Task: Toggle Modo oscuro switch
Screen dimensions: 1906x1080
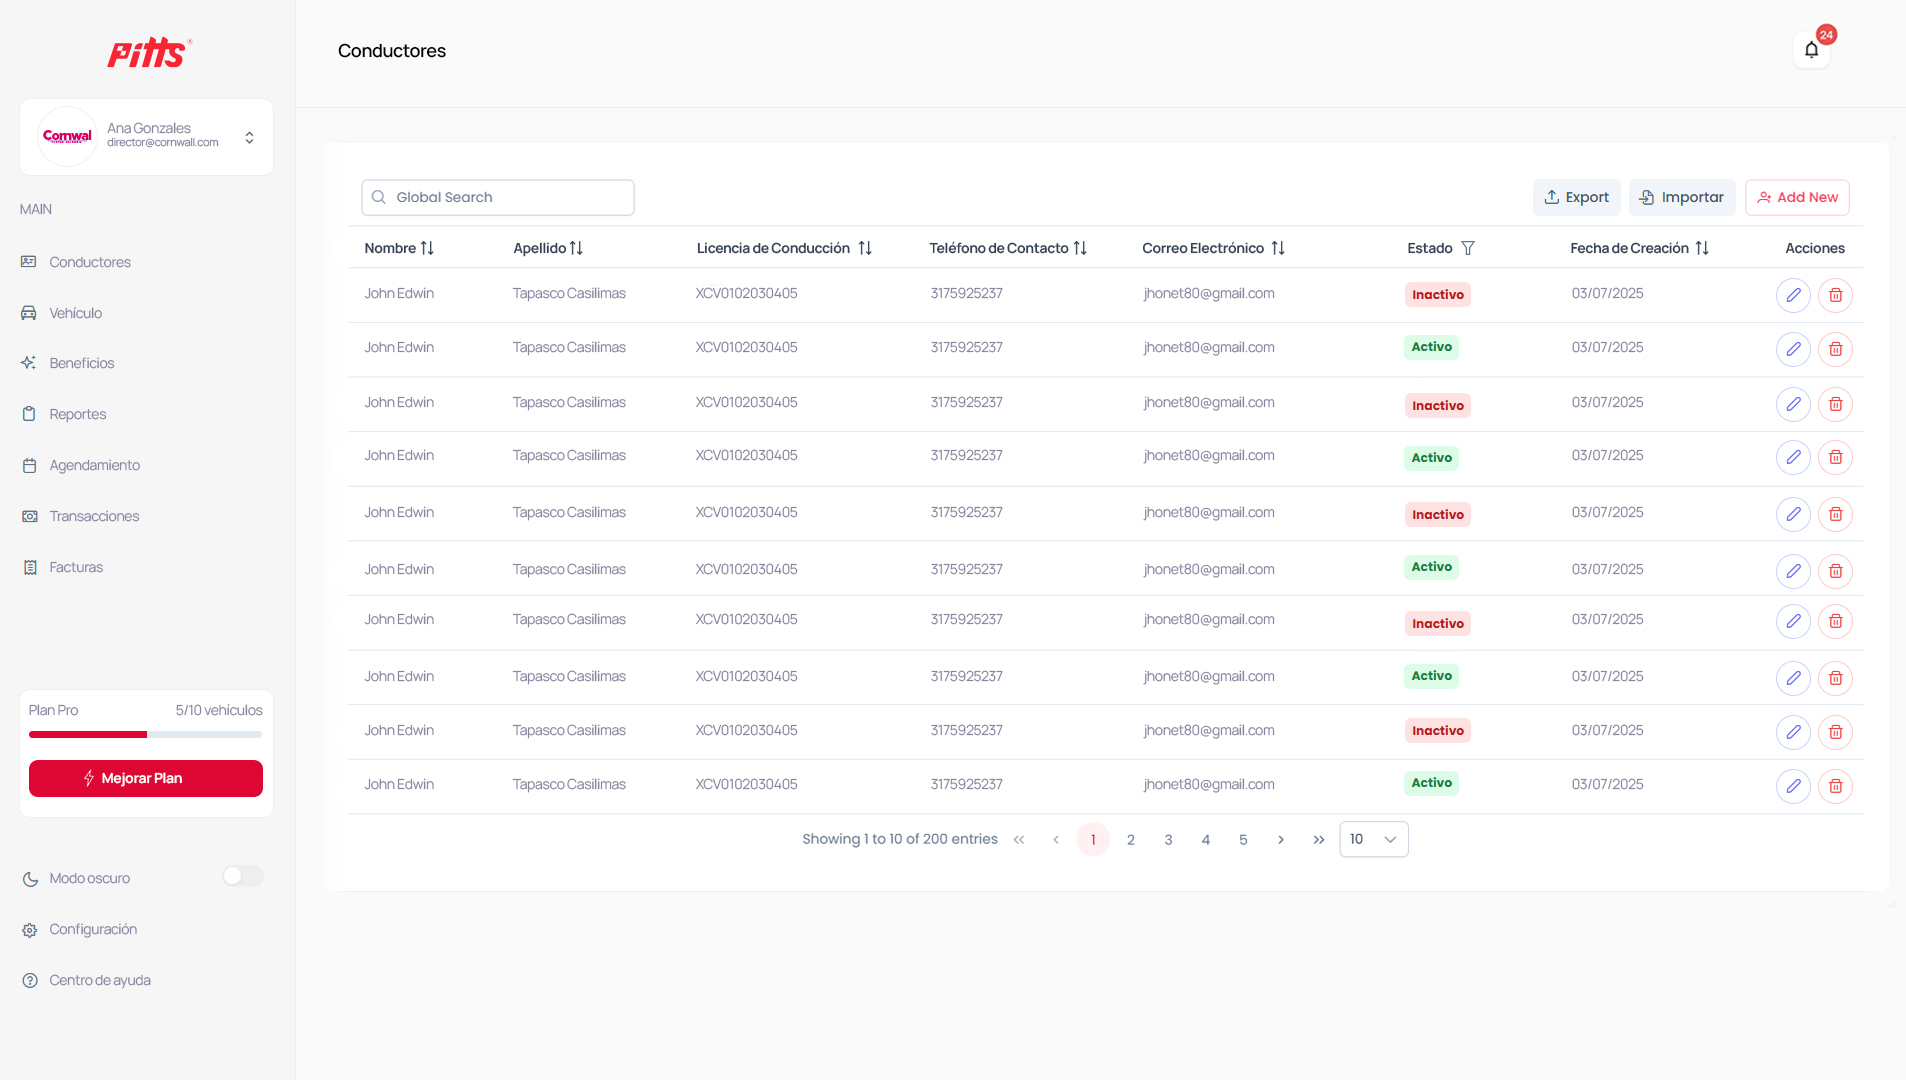Action: point(242,877)
